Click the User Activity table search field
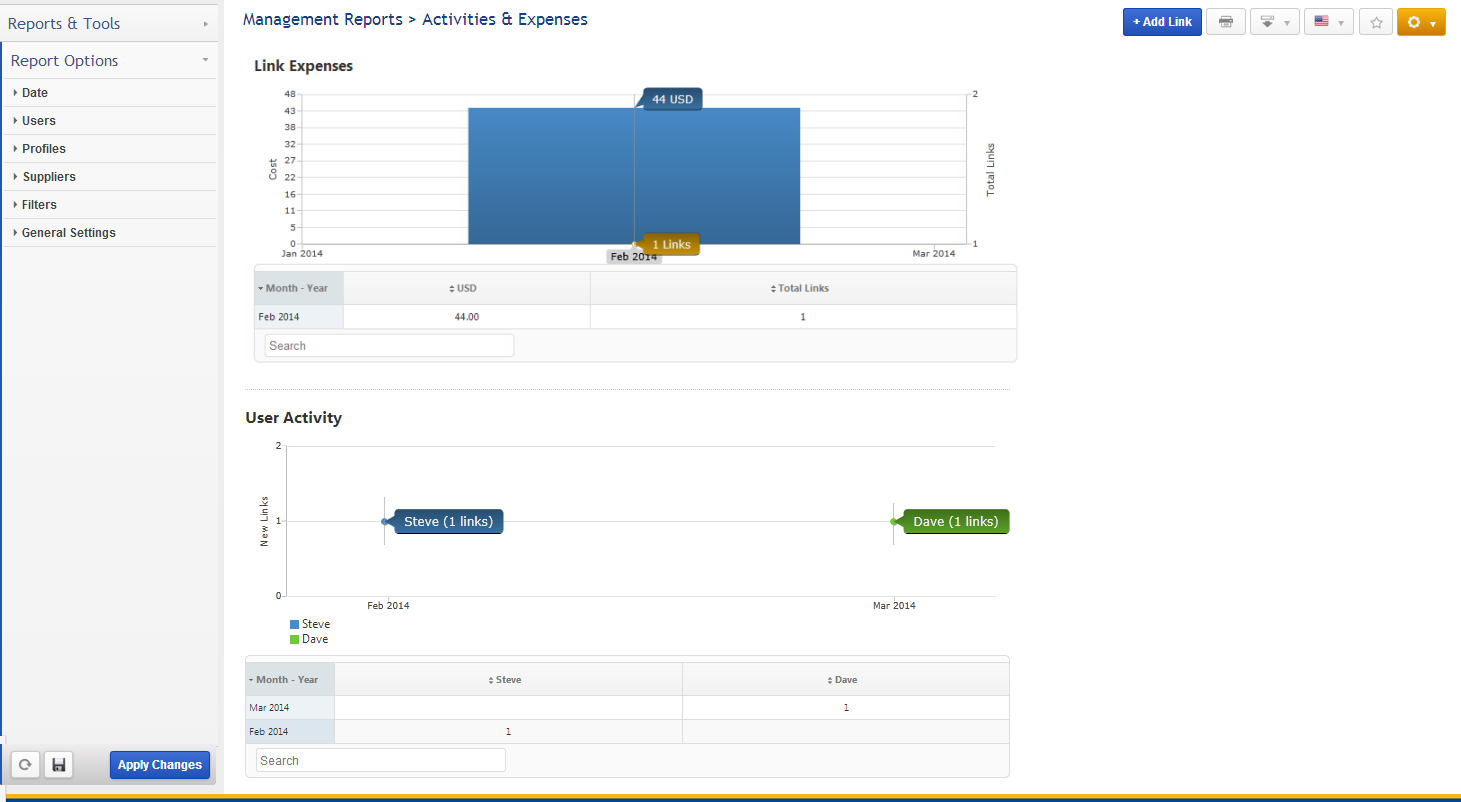 click(380, 761)
